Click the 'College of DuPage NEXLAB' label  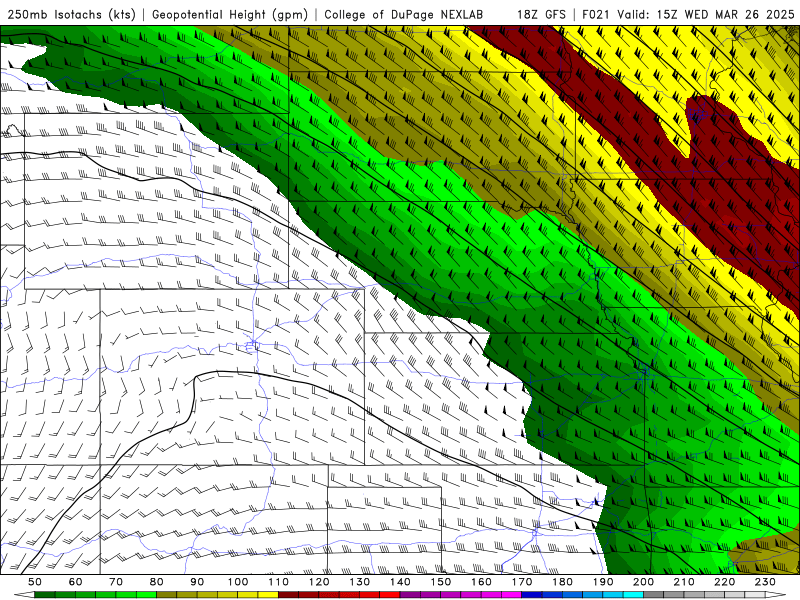click(404, 15)
